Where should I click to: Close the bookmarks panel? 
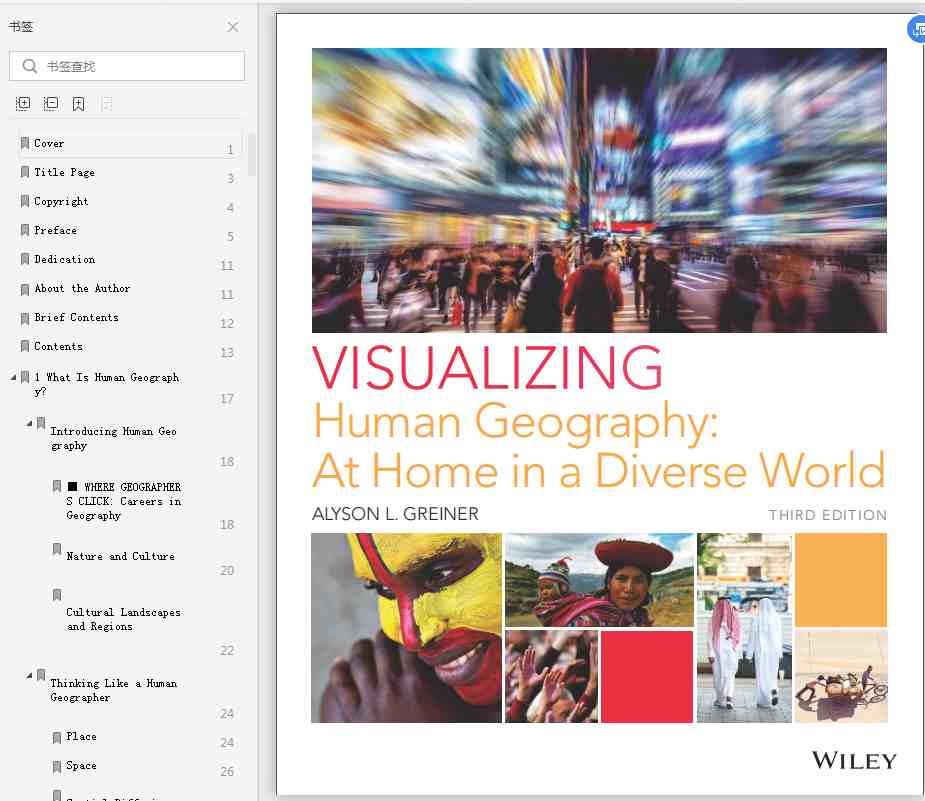(x=233, y=27)
